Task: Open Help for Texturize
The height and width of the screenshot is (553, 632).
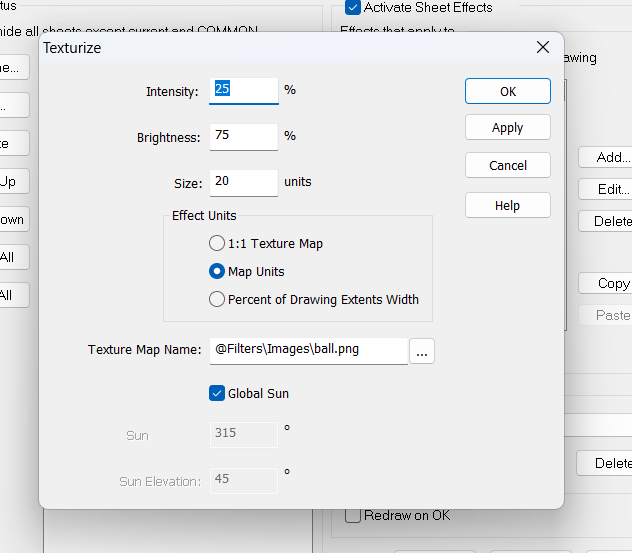Action: (507, 205)
